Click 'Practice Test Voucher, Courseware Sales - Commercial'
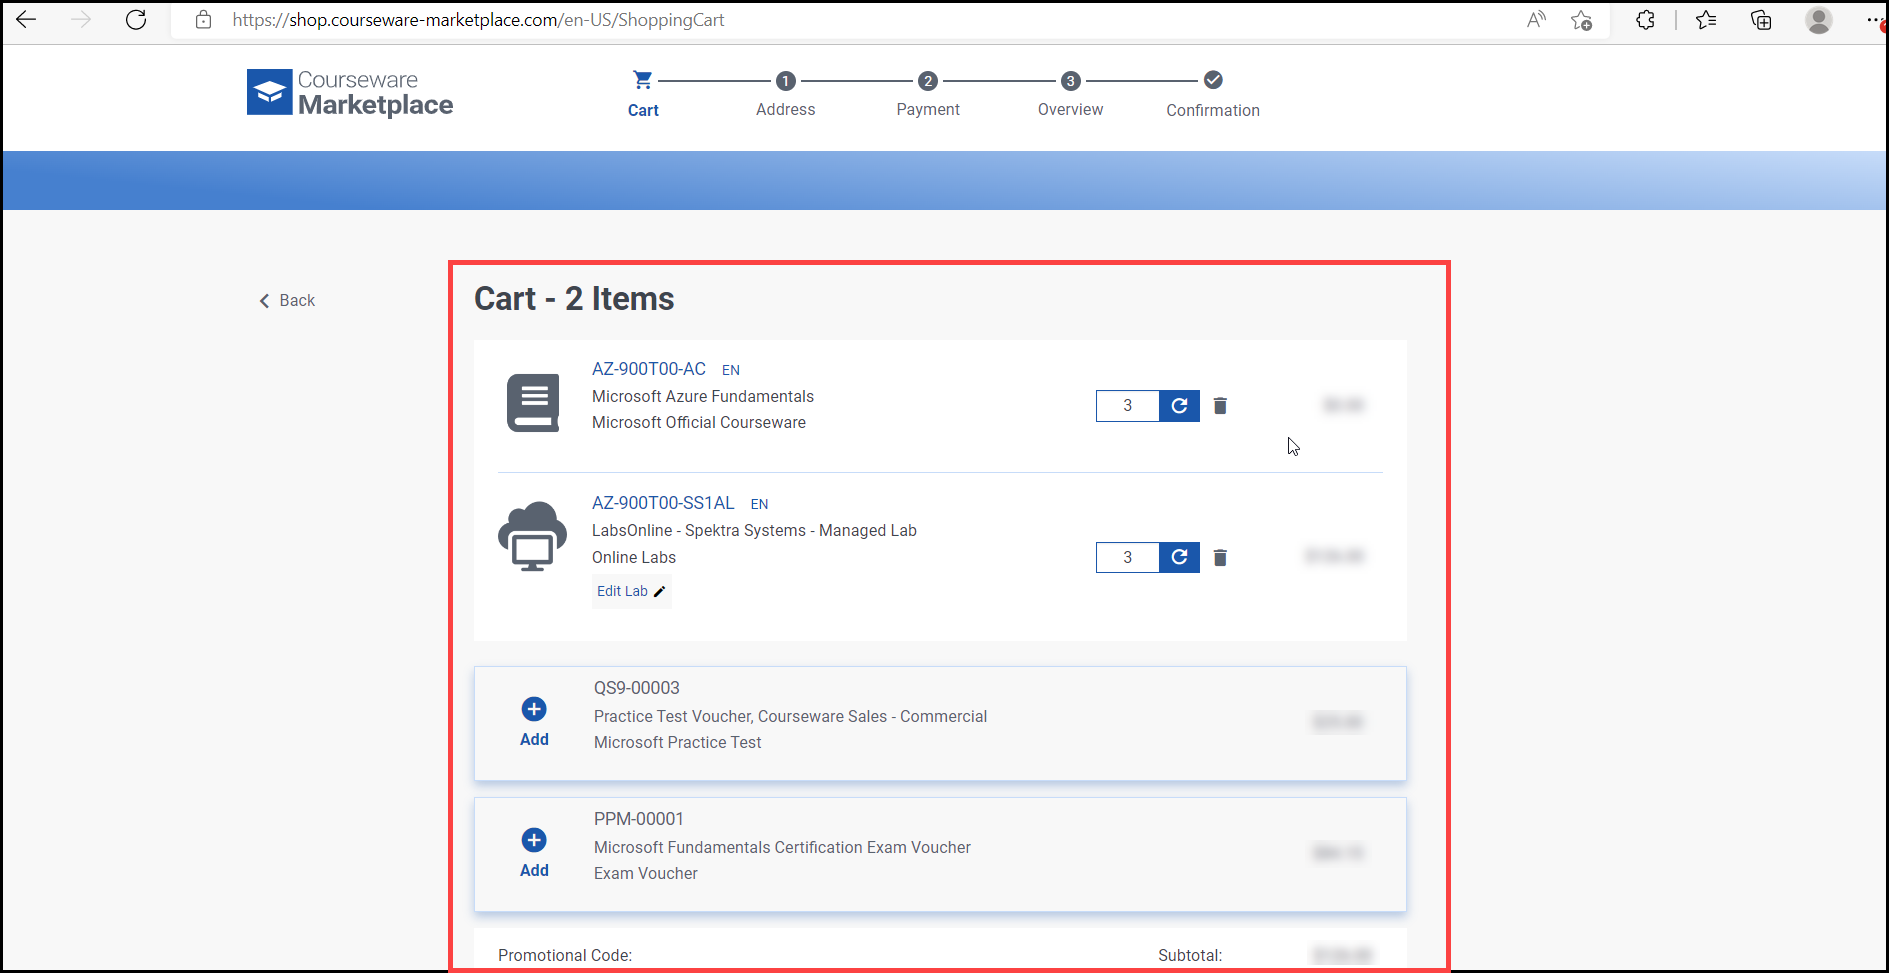Viewport: 1889px width, 973px height. [790, 716]
